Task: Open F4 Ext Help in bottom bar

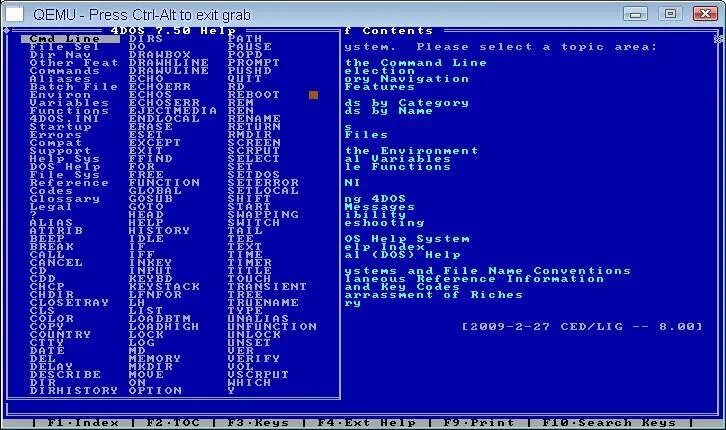Action: coord(366,423)
